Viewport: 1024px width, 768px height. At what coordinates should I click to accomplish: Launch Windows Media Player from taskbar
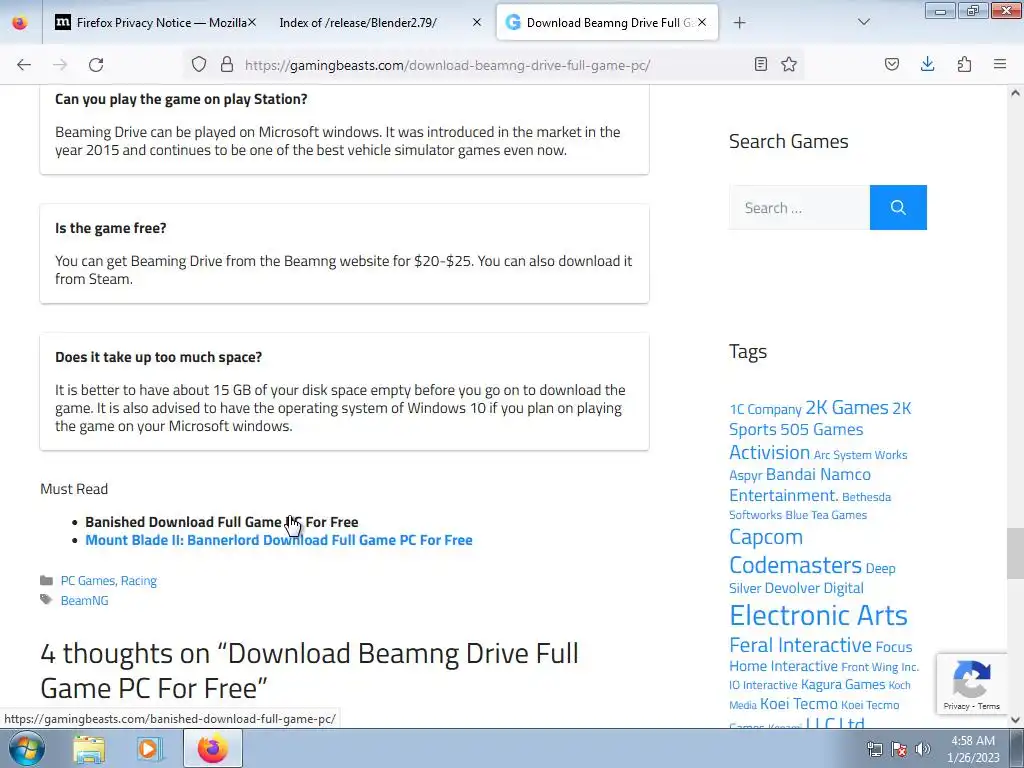pos(150,748)
